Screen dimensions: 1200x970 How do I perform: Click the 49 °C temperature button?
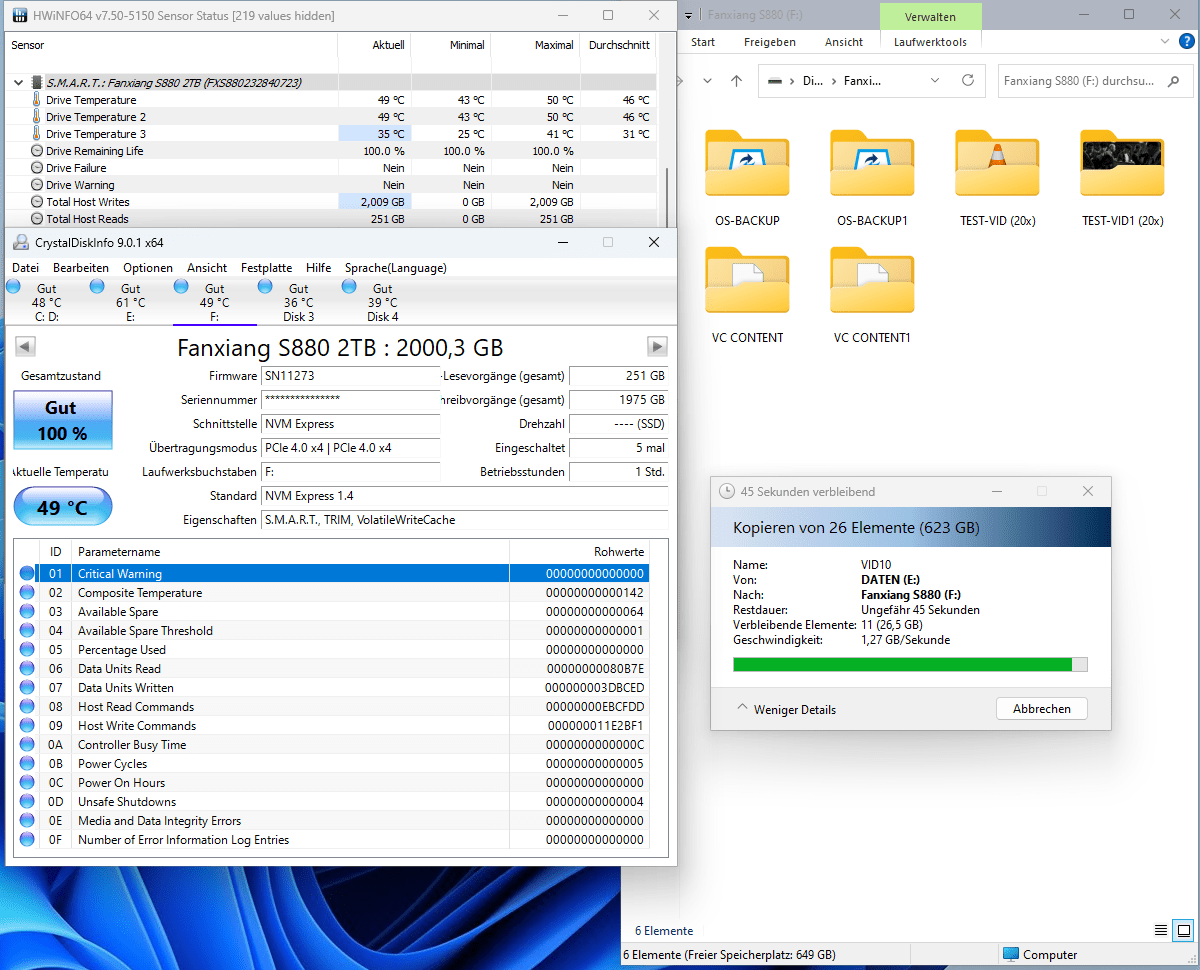62,508
